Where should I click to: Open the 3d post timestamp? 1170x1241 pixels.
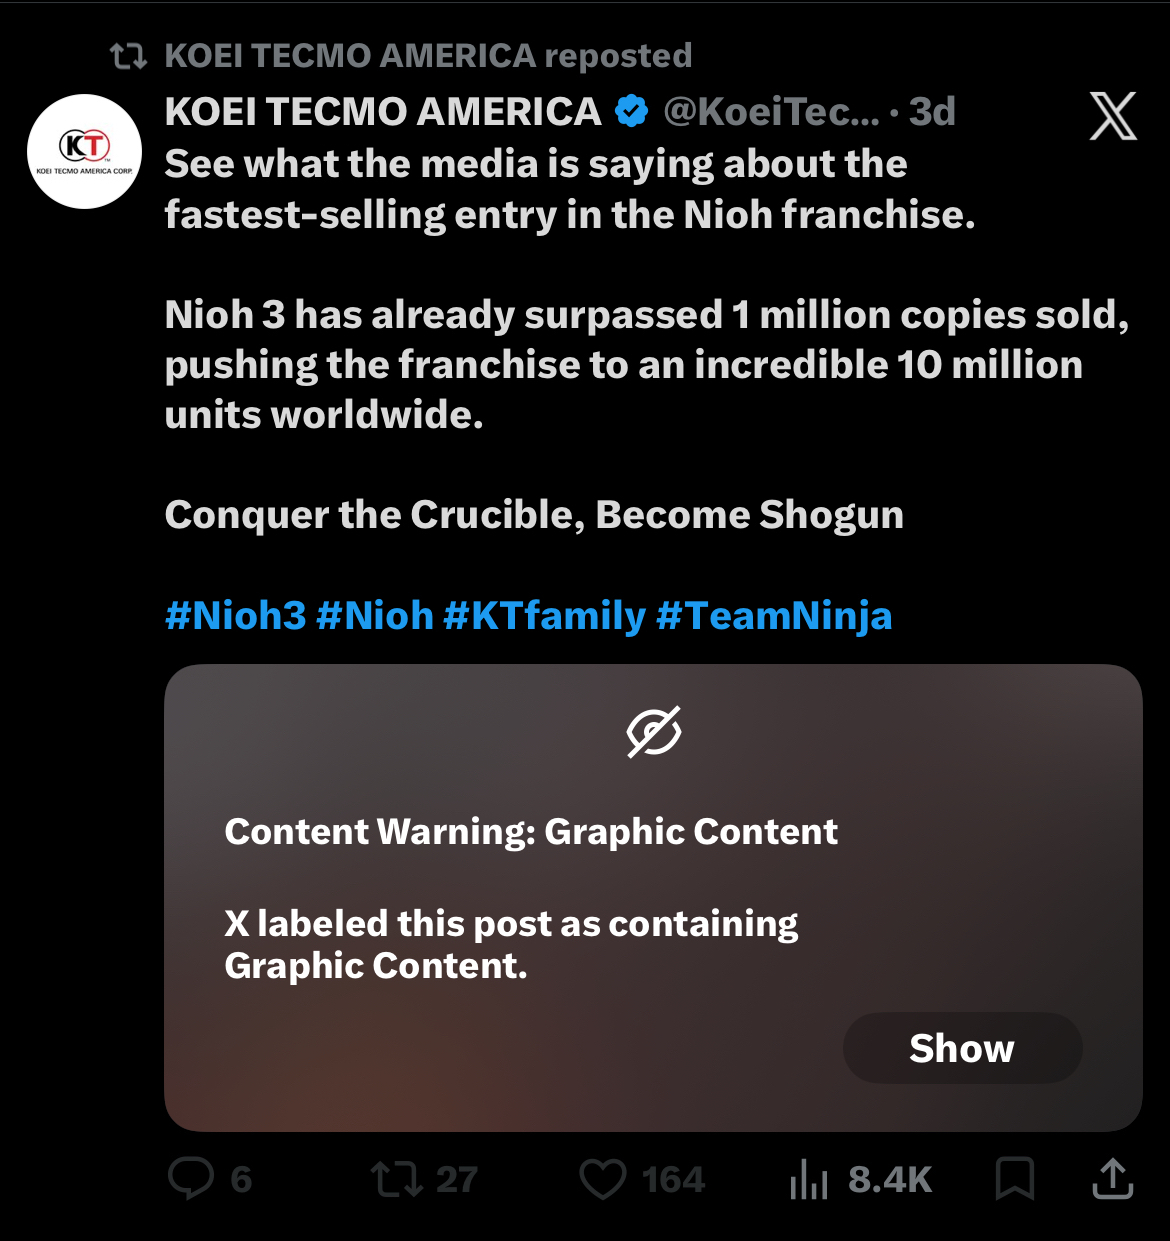pos(932,112)
